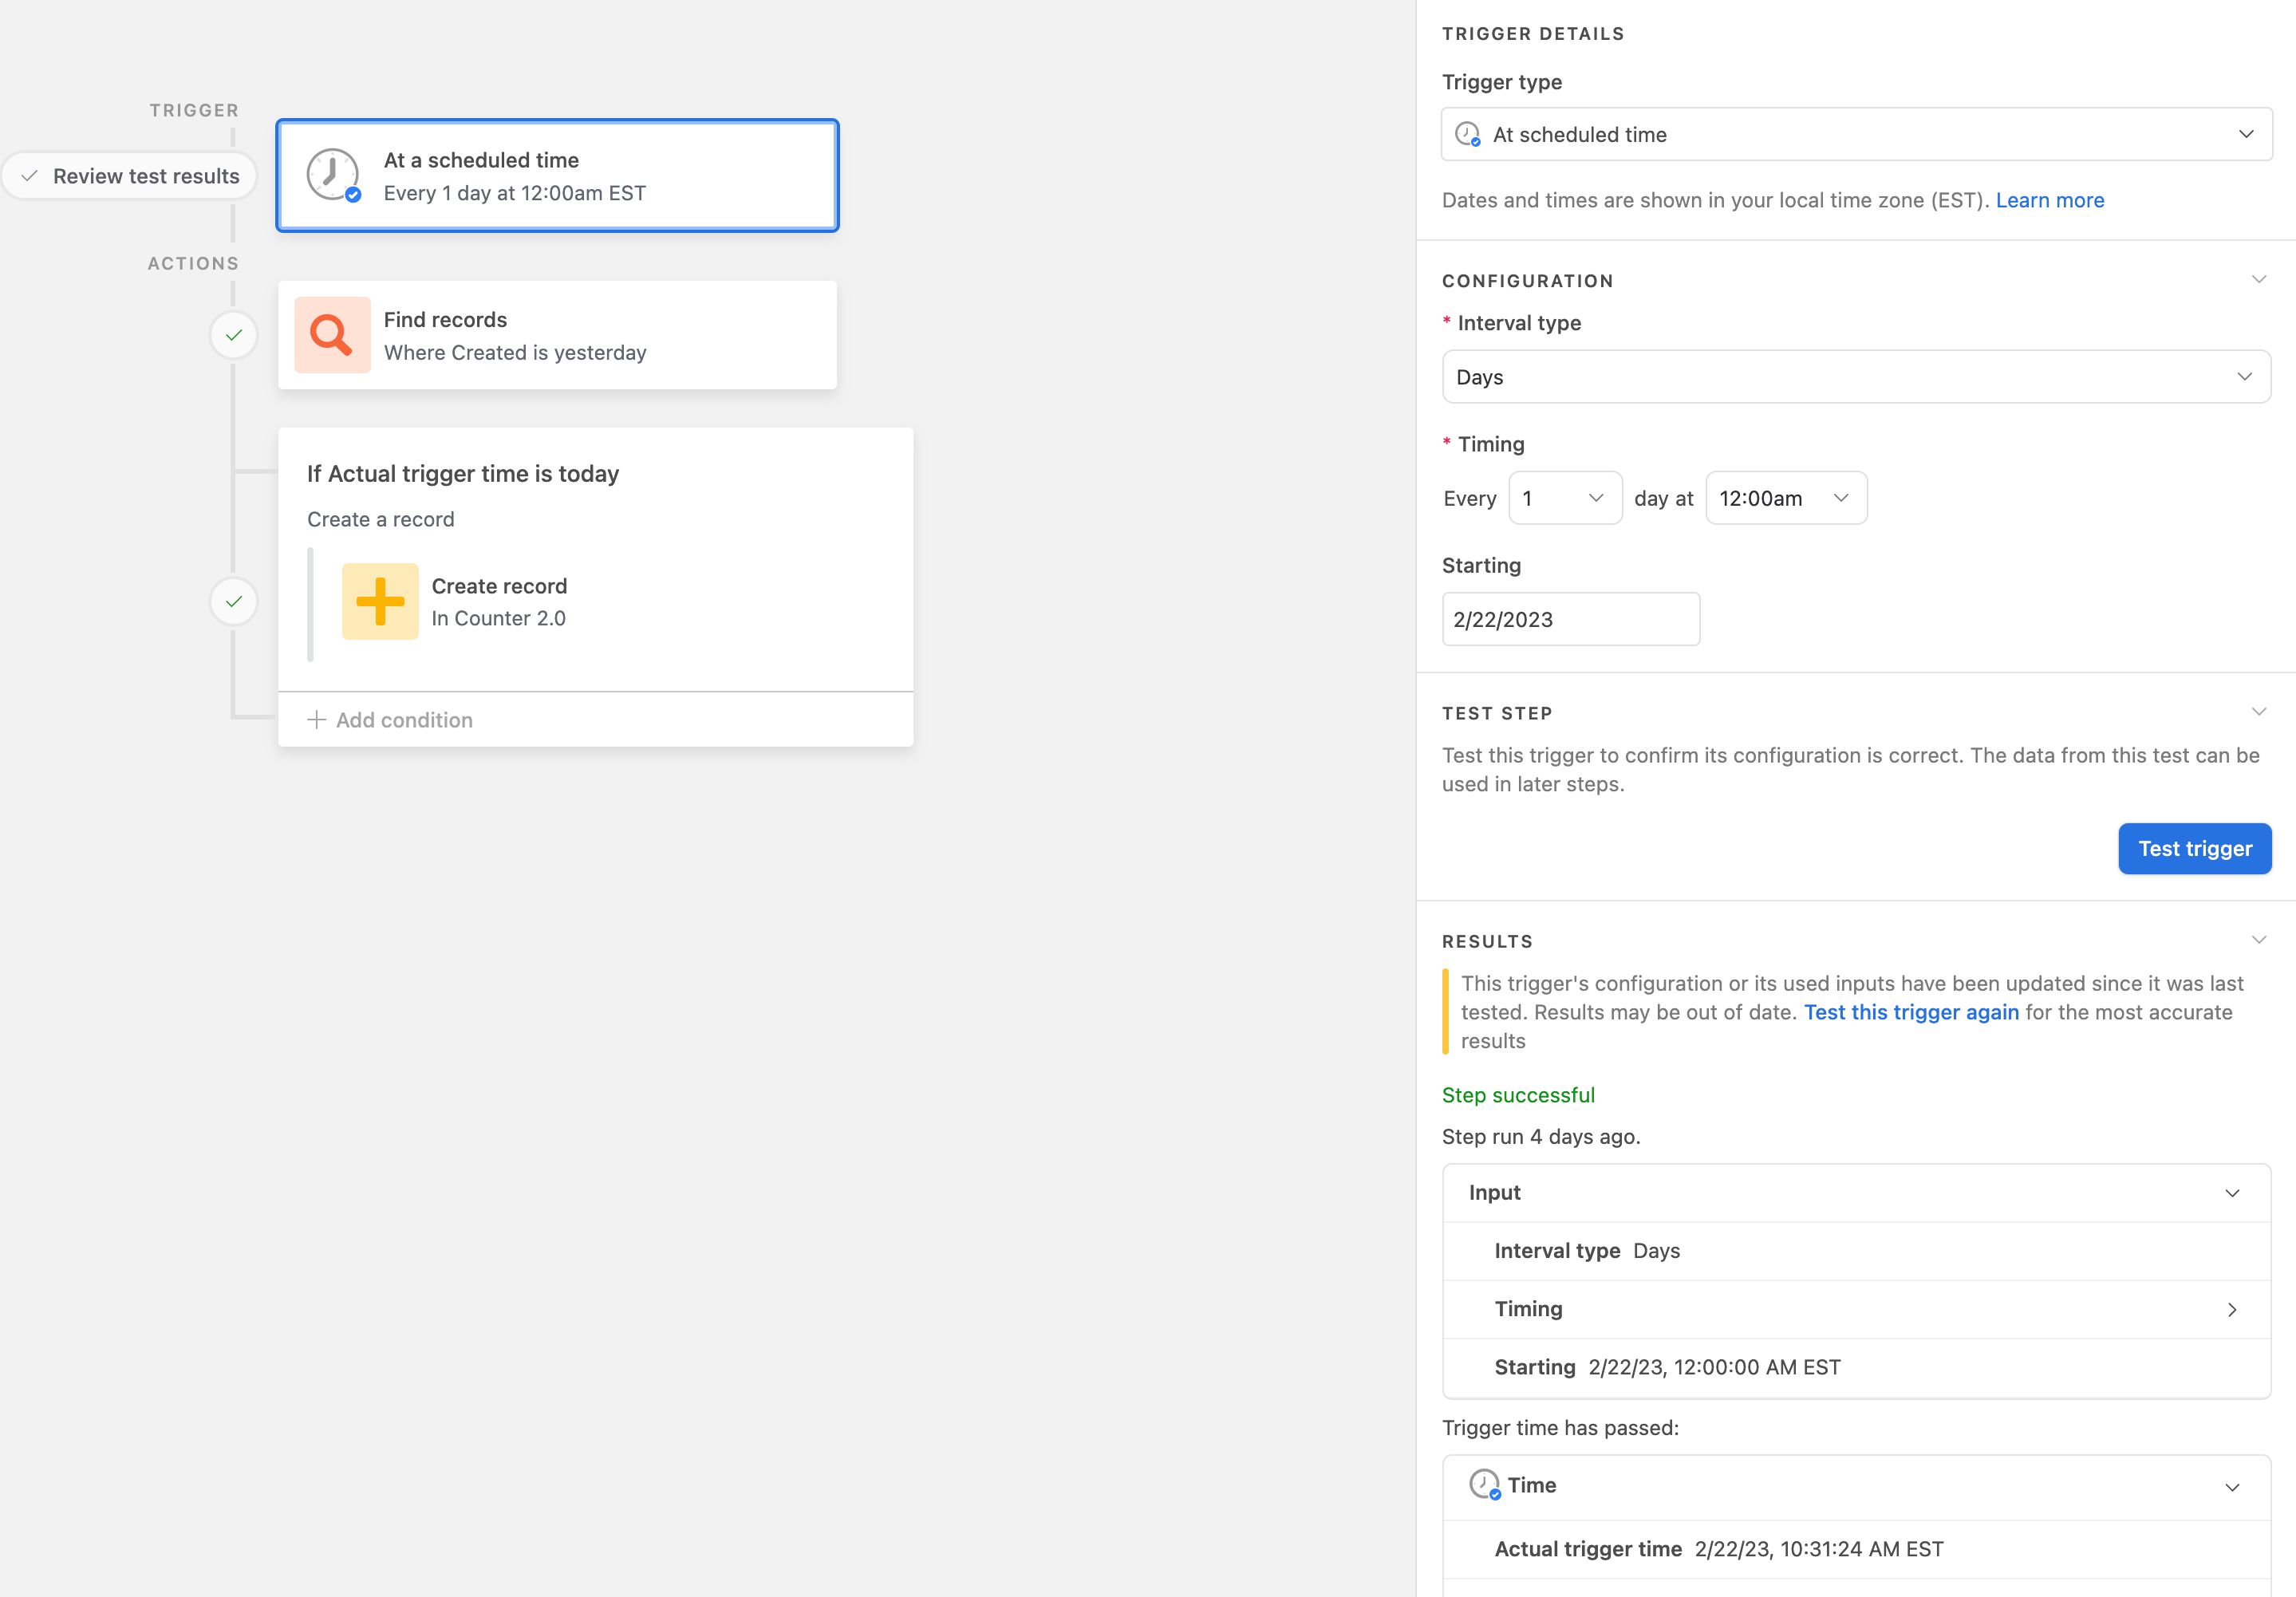This screenshot has width=2296, height=1597.
Task: Click the checkmark icon in Review test results
Action: pos(30,176)
